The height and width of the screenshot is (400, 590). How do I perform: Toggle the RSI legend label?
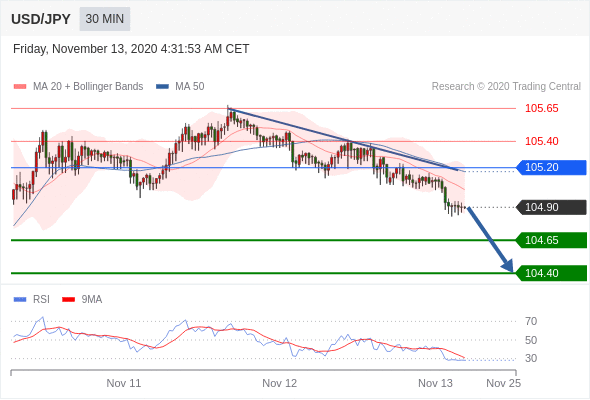click(41, 300)
